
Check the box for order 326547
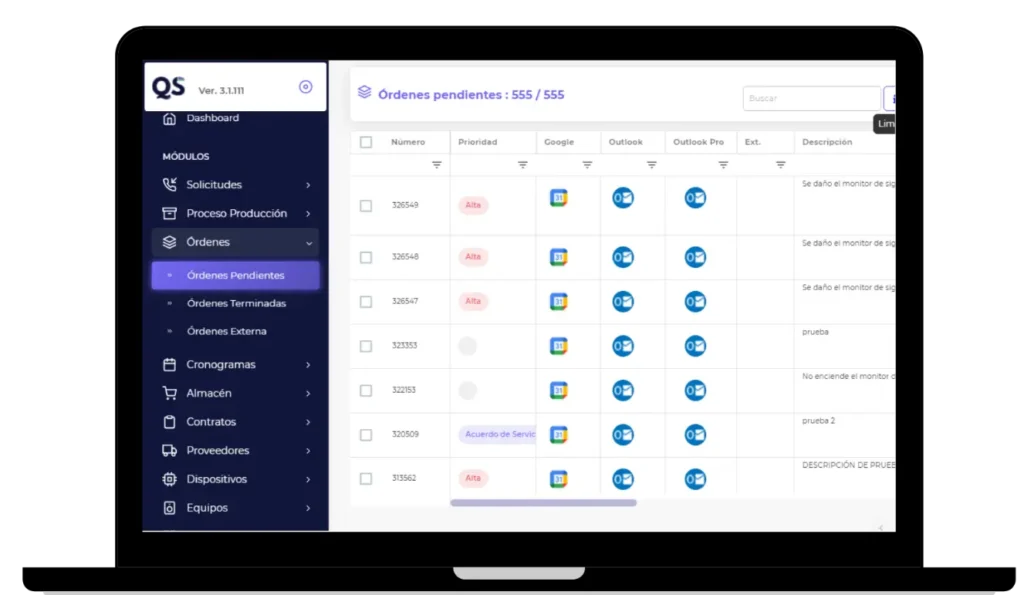click(x=366, y=302)
